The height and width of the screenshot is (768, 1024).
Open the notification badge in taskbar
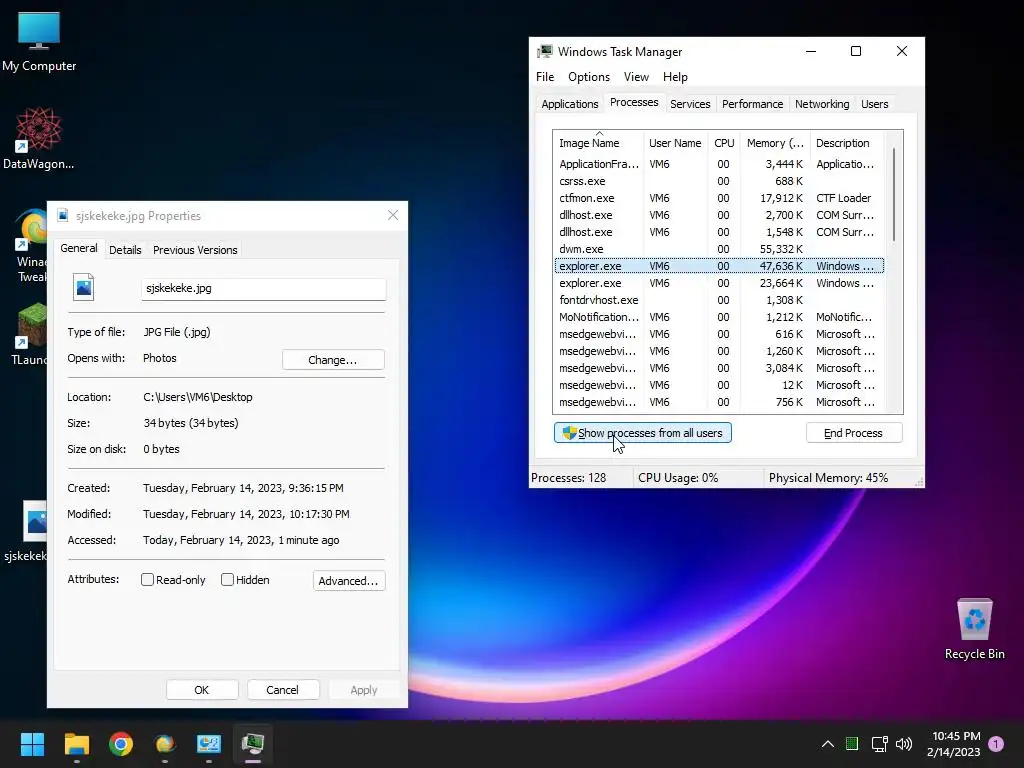pyautogui.click(x=996, y=744)
